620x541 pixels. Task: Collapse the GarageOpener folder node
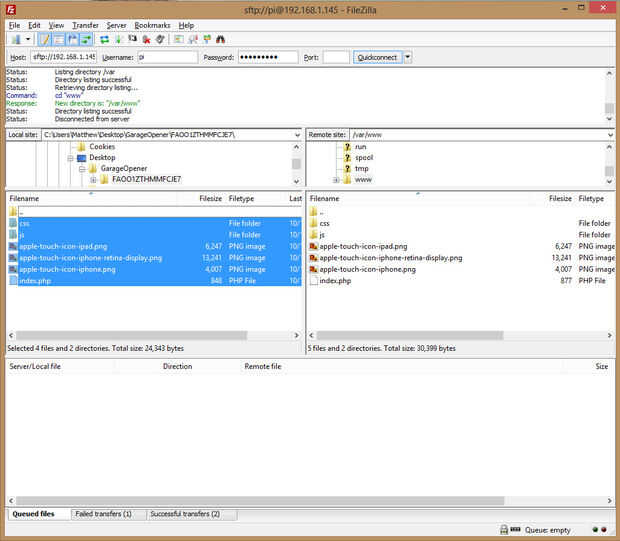(x=82, y=169)
